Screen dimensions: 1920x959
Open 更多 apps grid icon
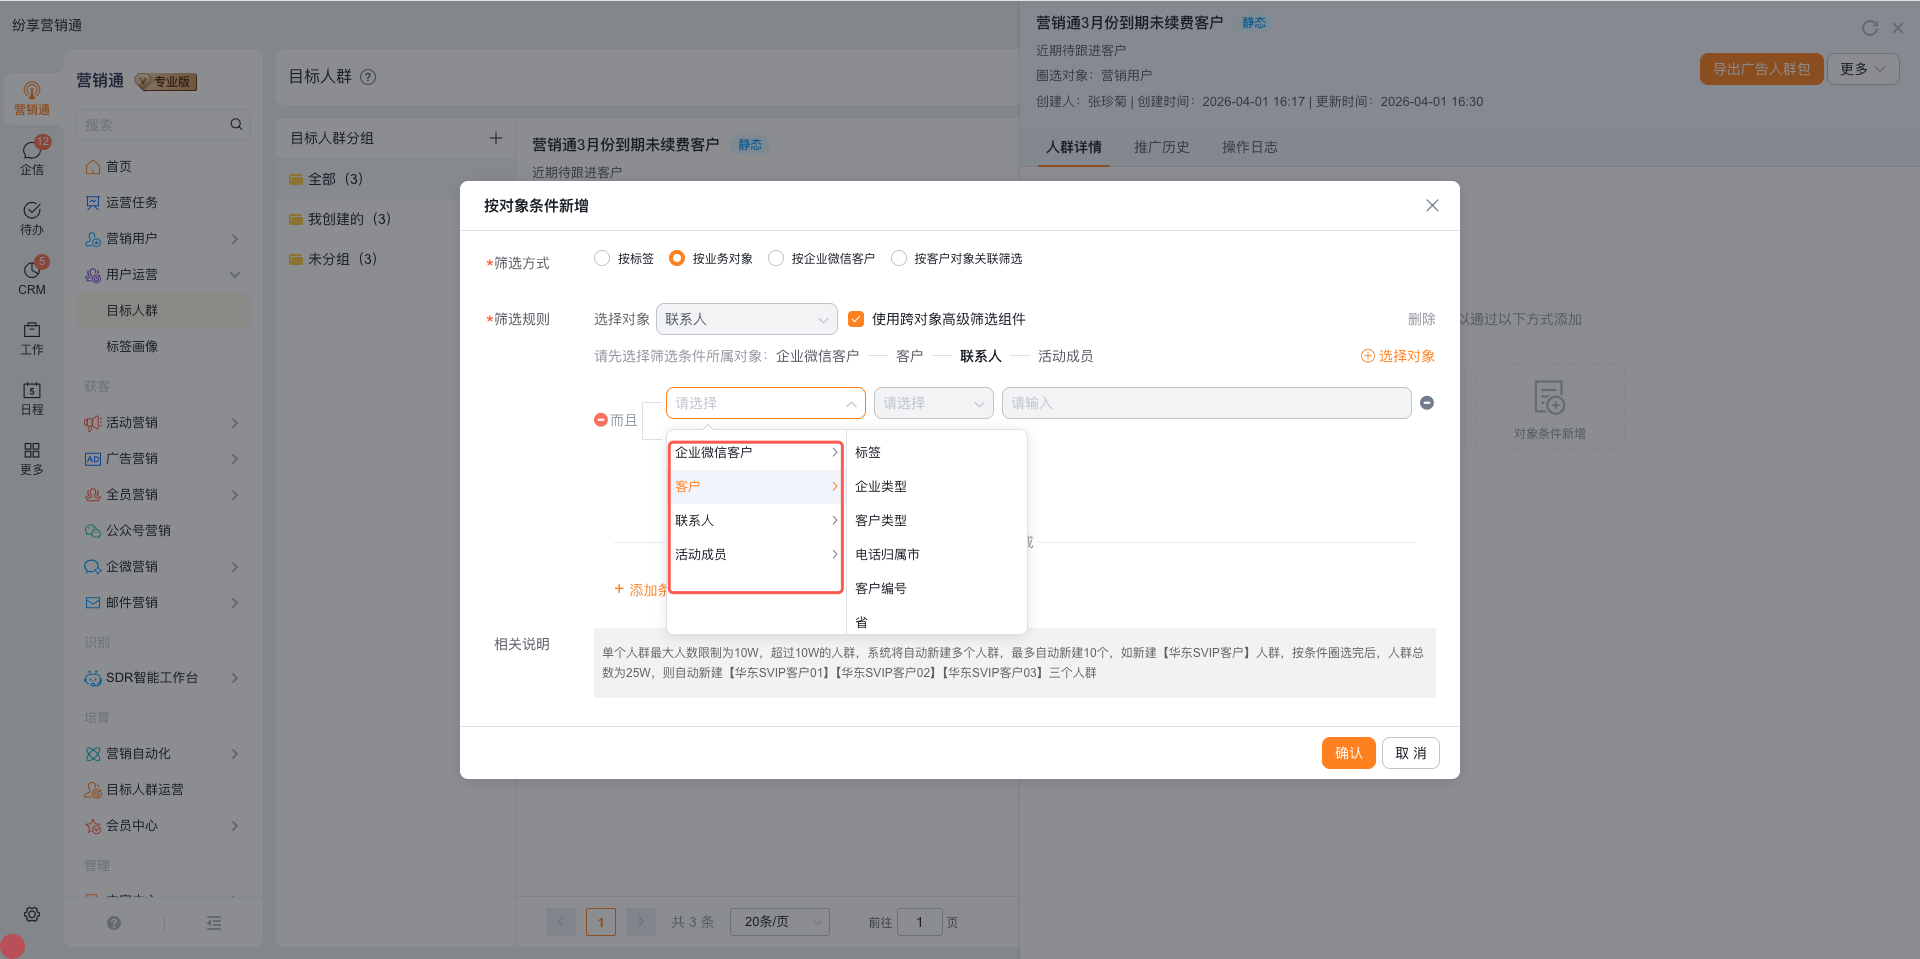pos(32,458)
